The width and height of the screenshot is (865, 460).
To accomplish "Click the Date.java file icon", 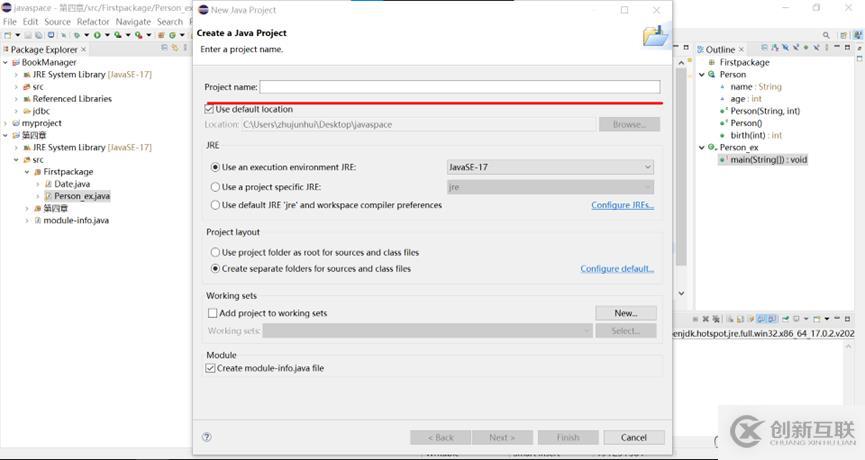I will click(48, 184).
